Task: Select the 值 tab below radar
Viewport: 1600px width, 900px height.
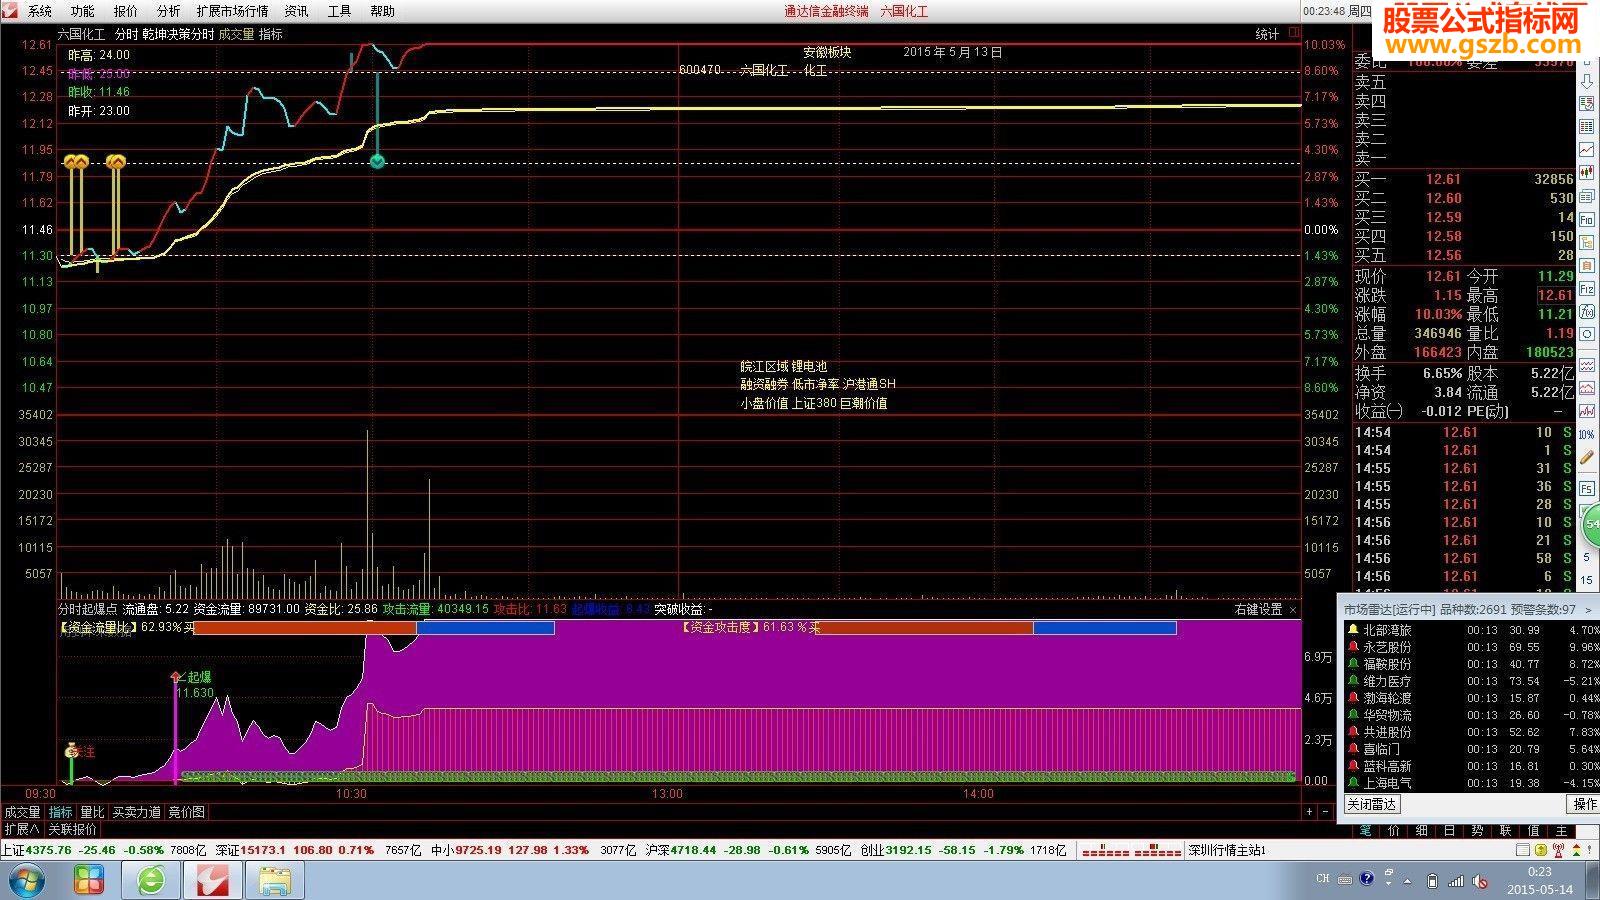Action: coord(1533,830)
